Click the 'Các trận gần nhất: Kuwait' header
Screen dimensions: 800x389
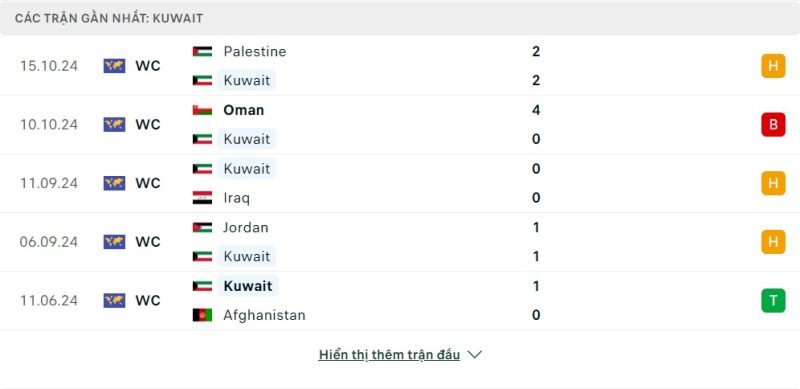(x=109, y=18)
